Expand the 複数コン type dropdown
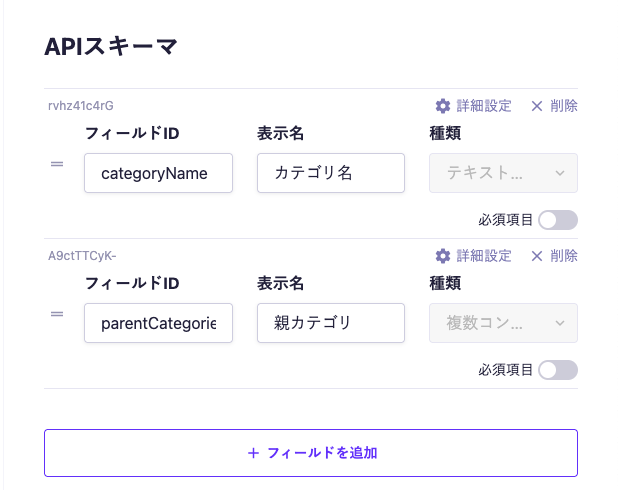 point(503,323)
